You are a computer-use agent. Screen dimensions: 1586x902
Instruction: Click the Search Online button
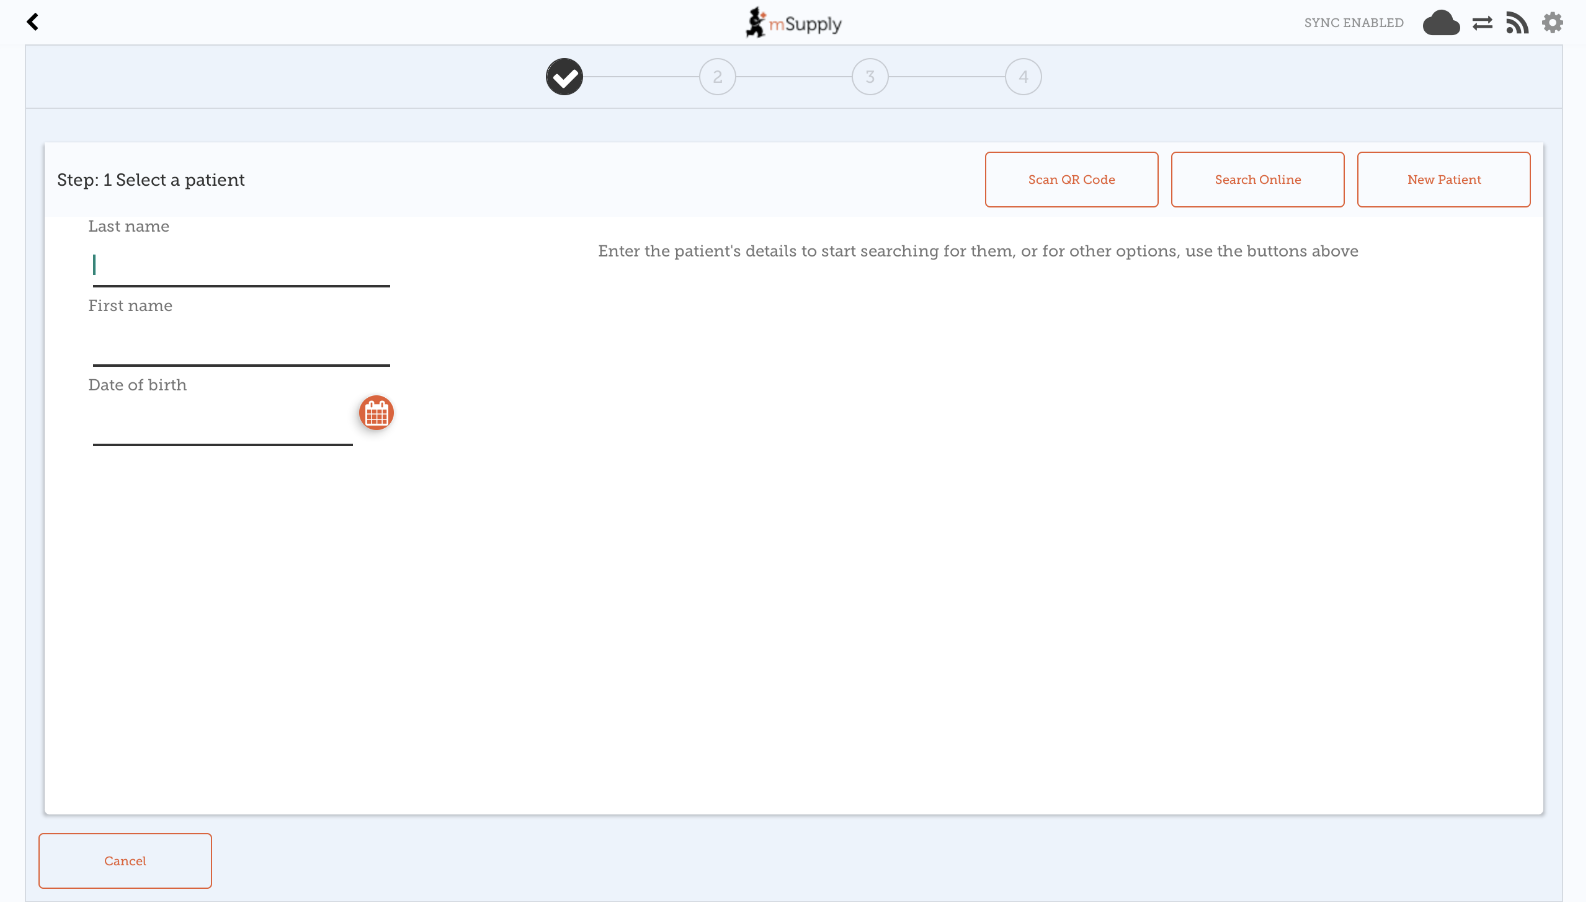(x=1257, y=180)
